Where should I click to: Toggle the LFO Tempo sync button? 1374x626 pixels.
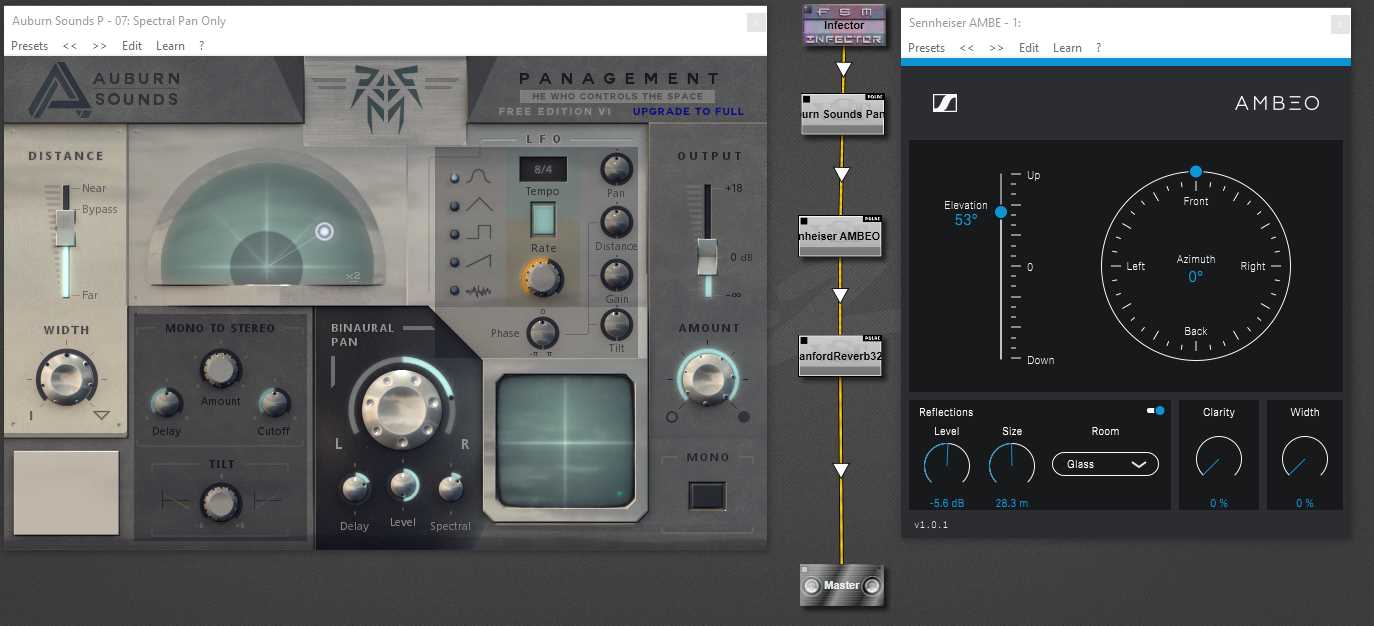pyautogui.click(x=543, y=219)
